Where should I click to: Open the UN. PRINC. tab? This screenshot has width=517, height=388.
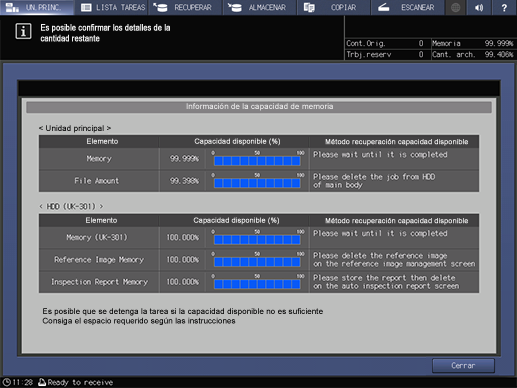pos(37,7)
